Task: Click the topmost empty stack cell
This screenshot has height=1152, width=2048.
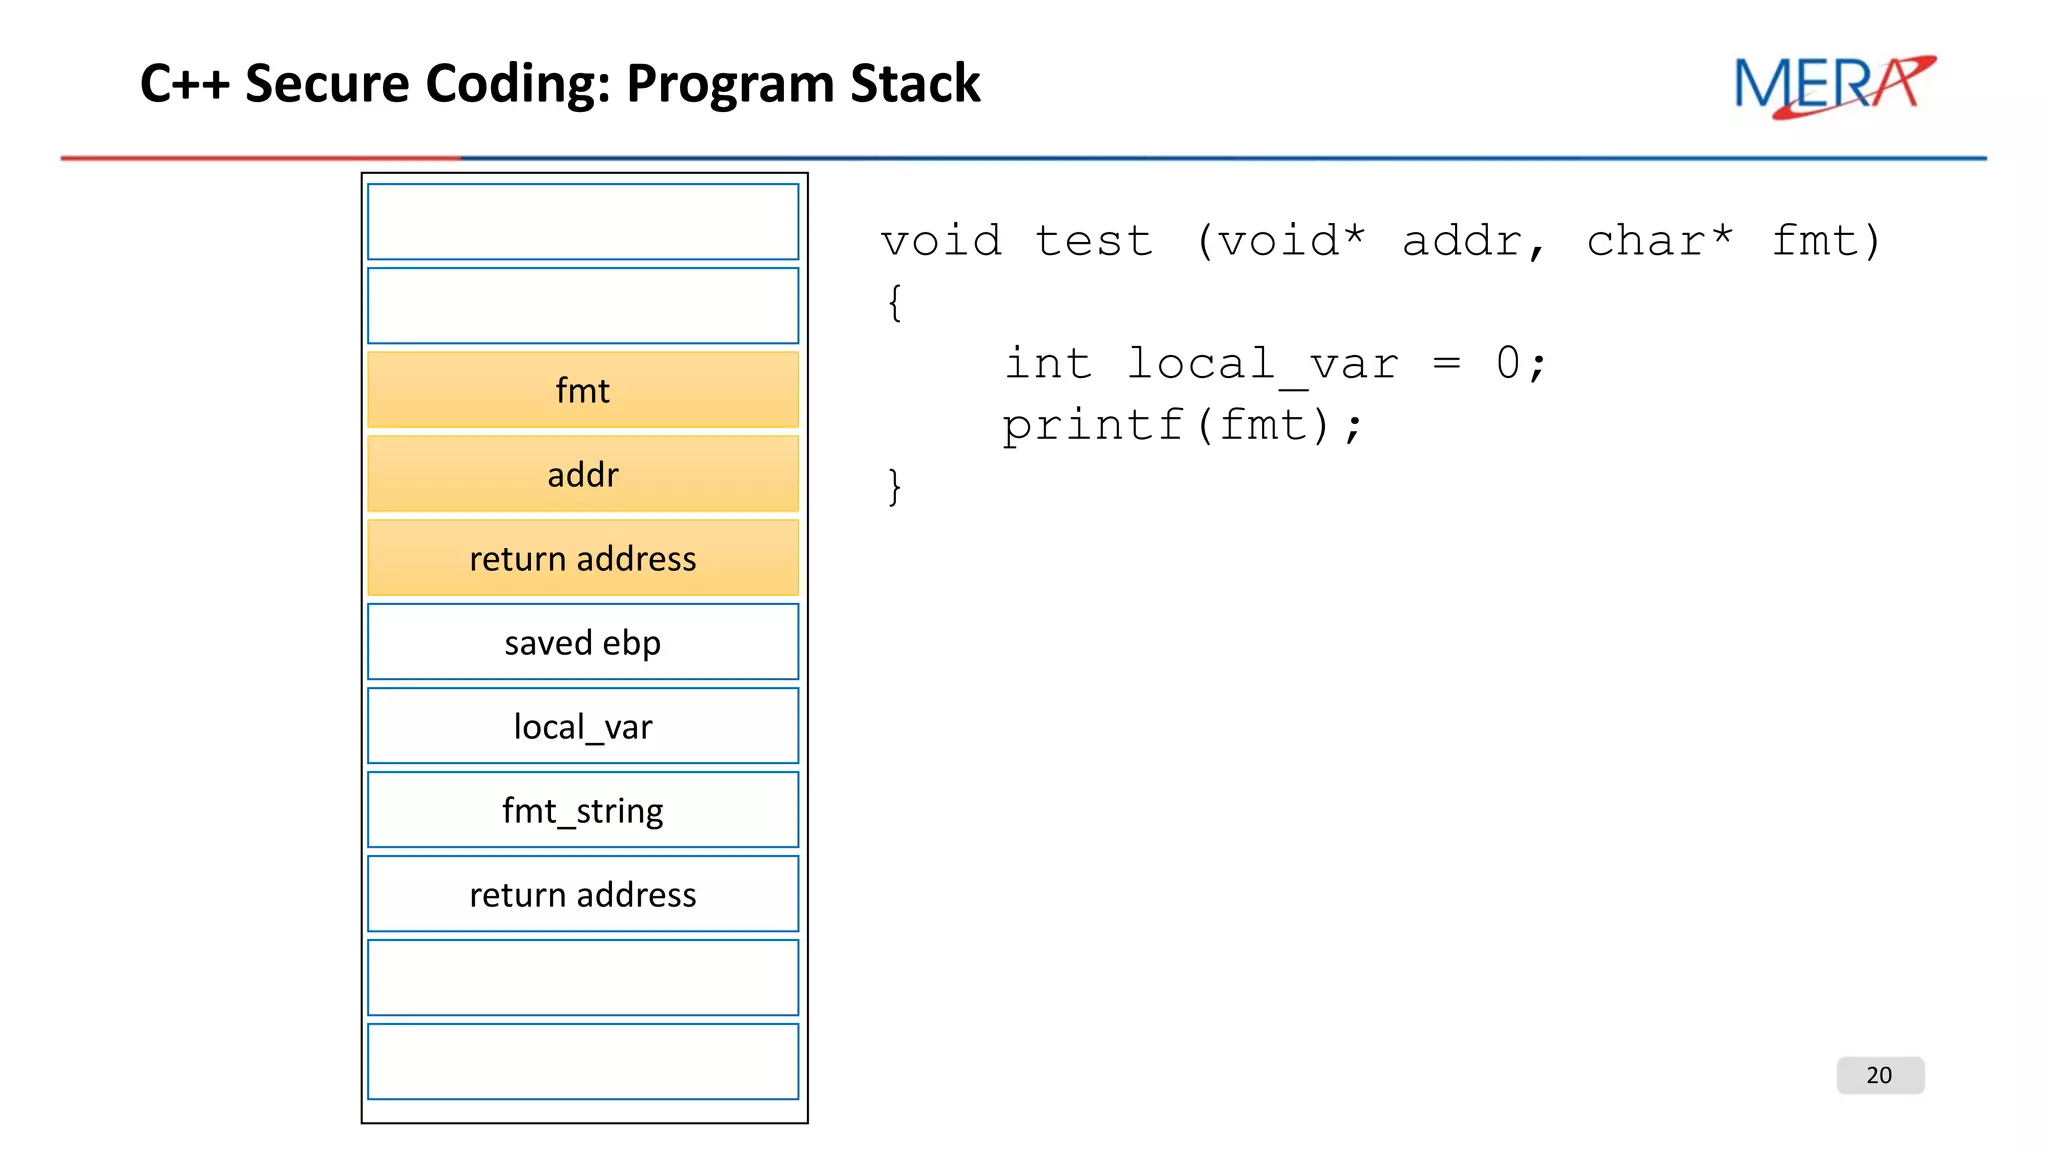Action: (583, 222)
